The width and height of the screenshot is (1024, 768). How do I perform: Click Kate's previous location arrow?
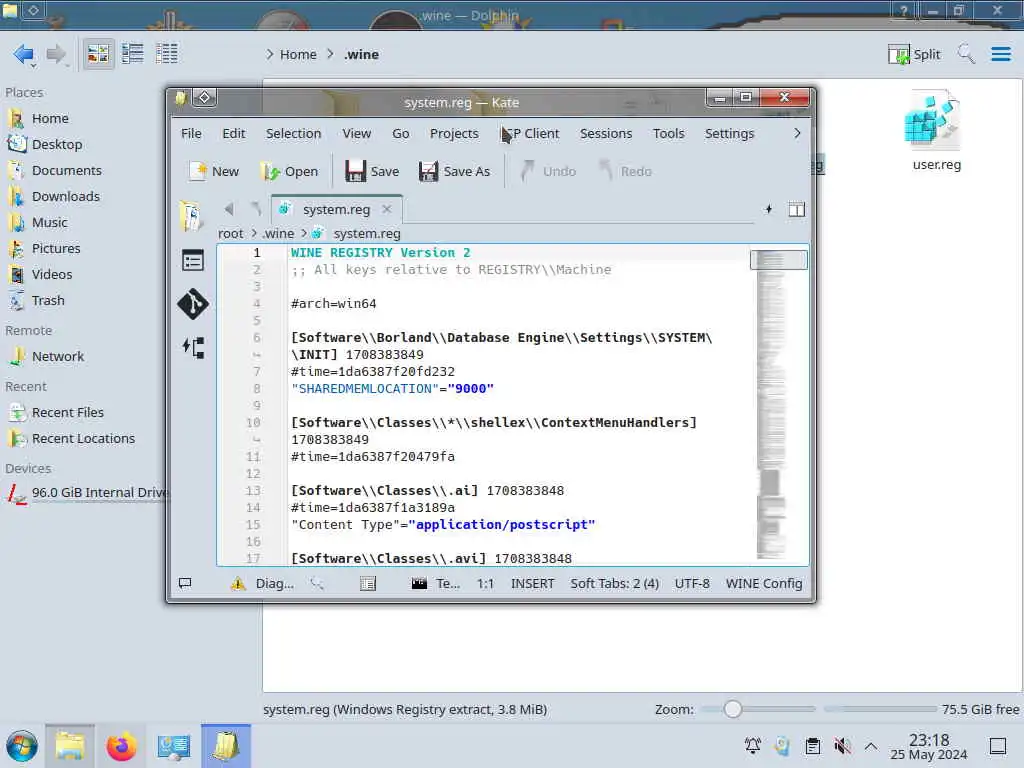[229, 210]
